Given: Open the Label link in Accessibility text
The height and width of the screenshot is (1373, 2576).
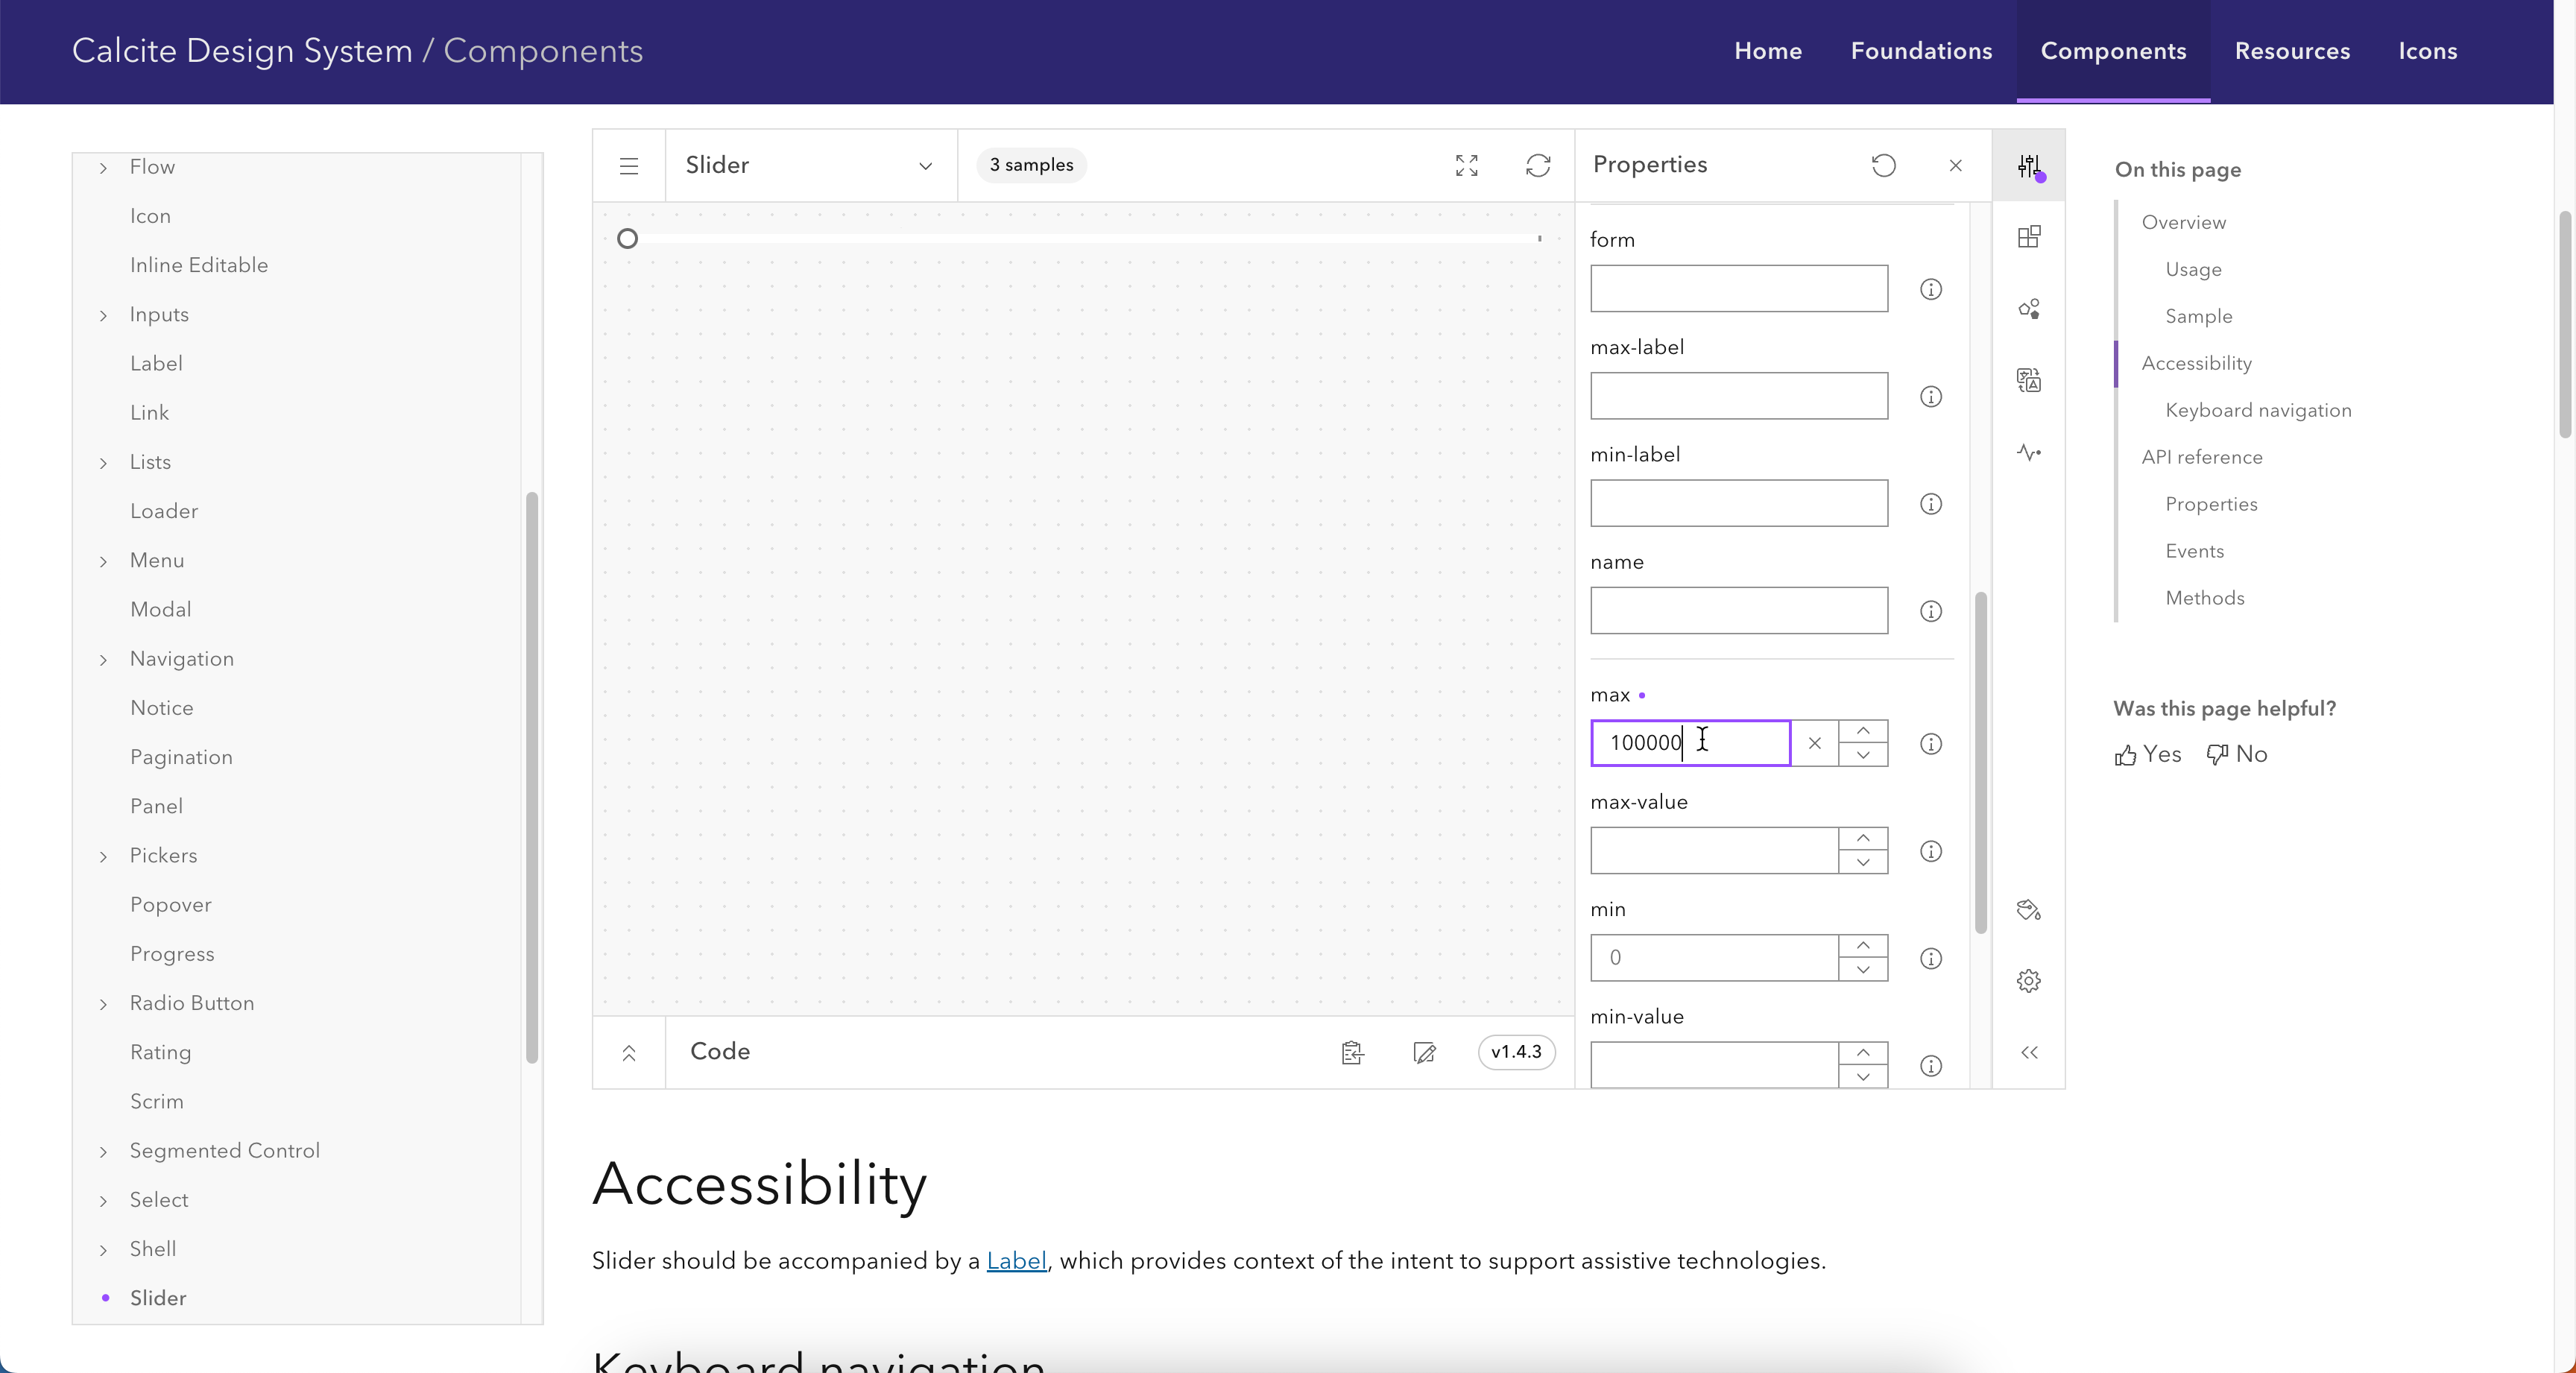Looking at the screenshot, I should point(1016,1261).
